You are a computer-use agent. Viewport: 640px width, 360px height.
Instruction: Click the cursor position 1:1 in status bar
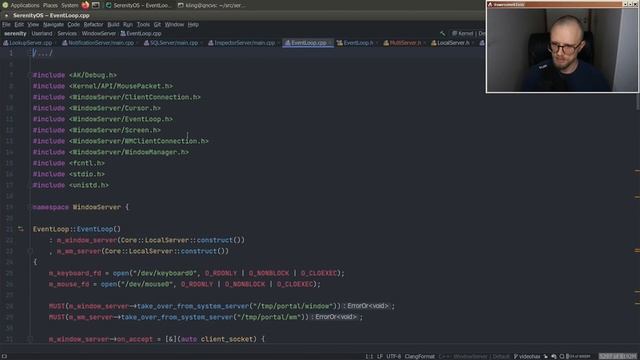tap(369, 356)
